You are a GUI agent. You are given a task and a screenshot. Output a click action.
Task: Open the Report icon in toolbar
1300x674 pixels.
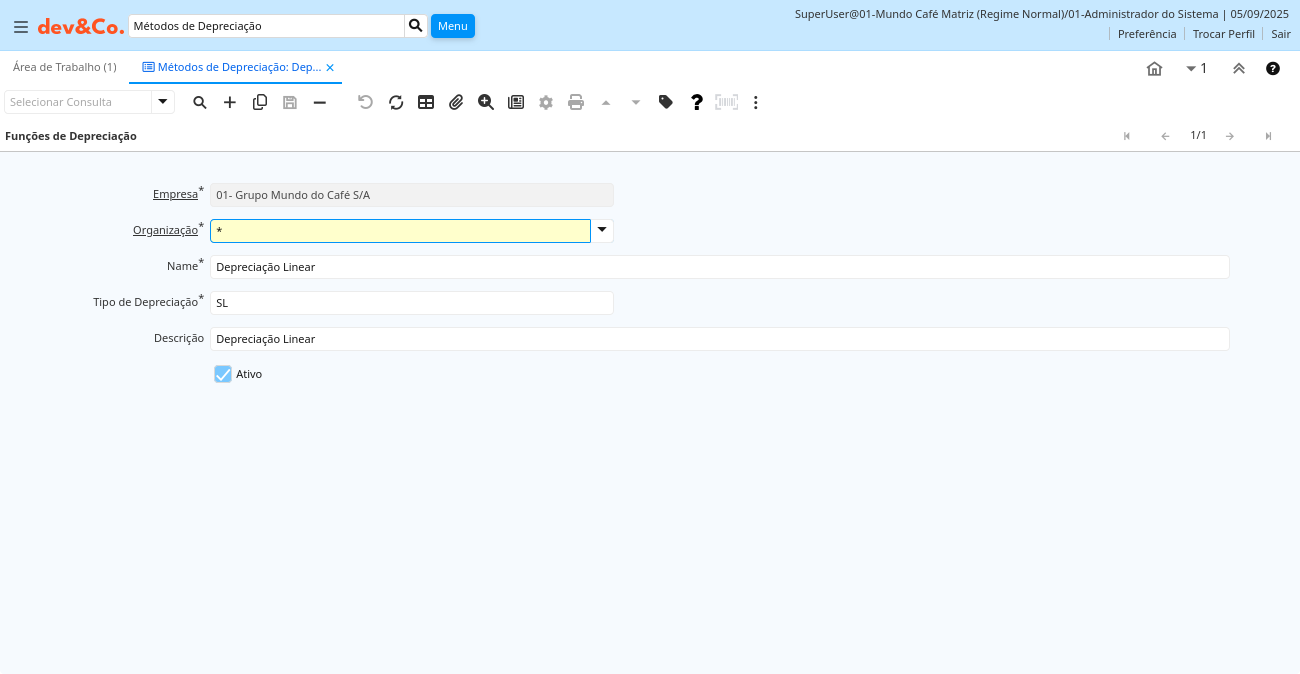(516, 102)
